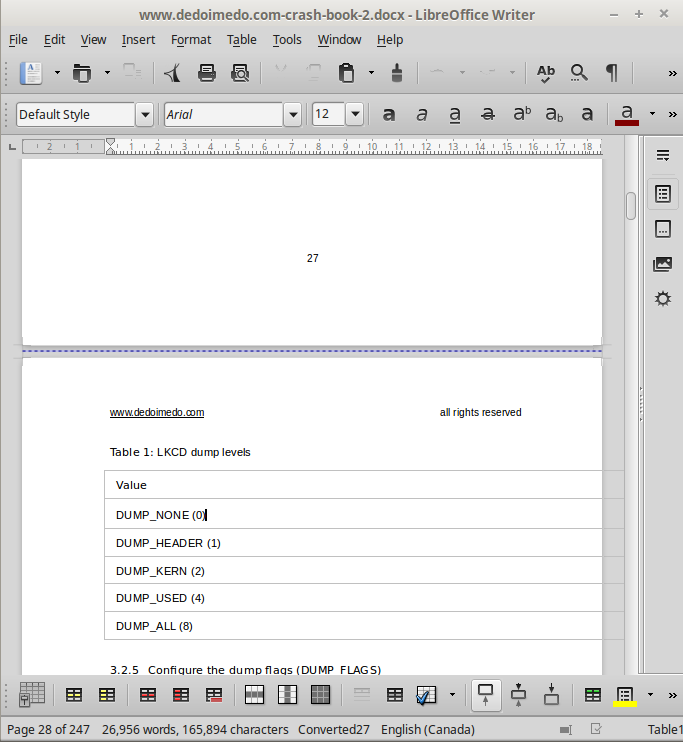Image resolution: width=683 pixels, height=742 pixels.
Task: Open Print Preview from the standard toolbar
Action: point(240,73)
